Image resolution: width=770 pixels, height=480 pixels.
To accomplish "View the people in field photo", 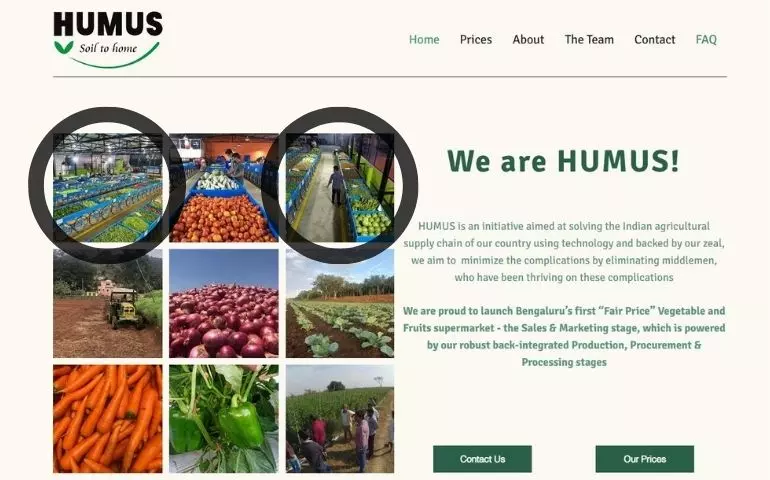I will pyautogui.click(x=340, y=419).
